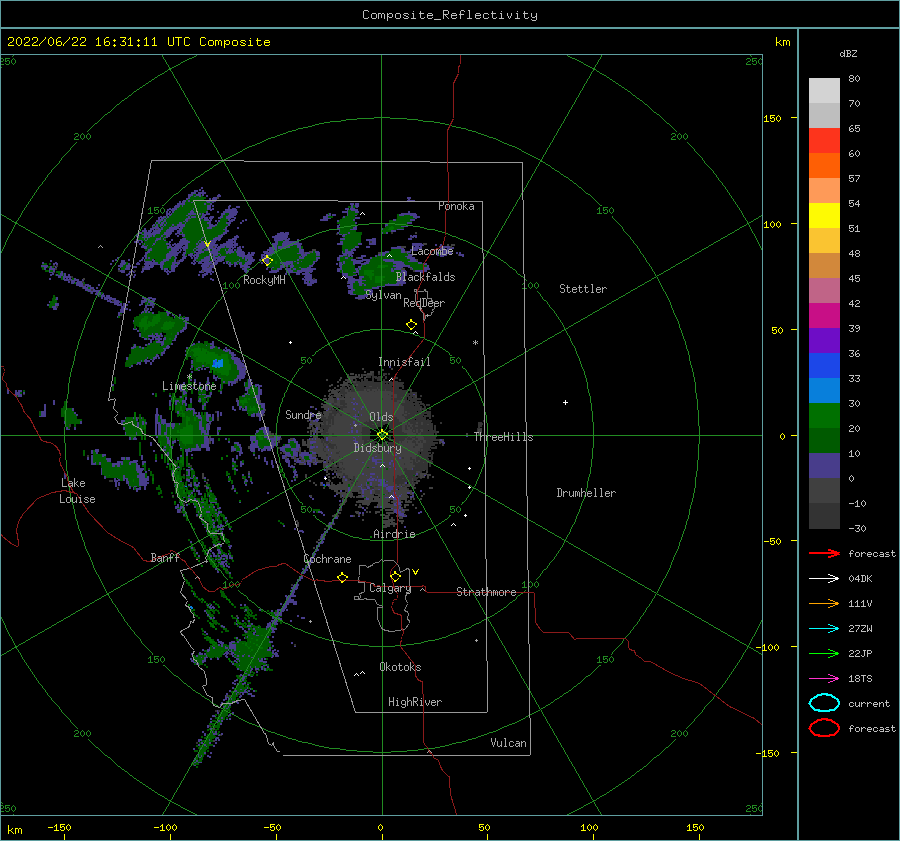Viewport: 900px width, 841px height.
Task: Click the yellow diamond marker above Calgary label
Action: coord(395,576)
